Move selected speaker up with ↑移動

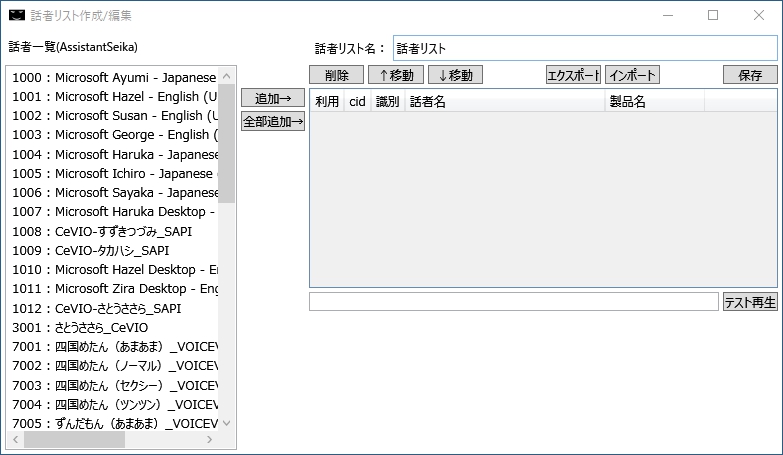pyautogui.click(x=396, y=75)
